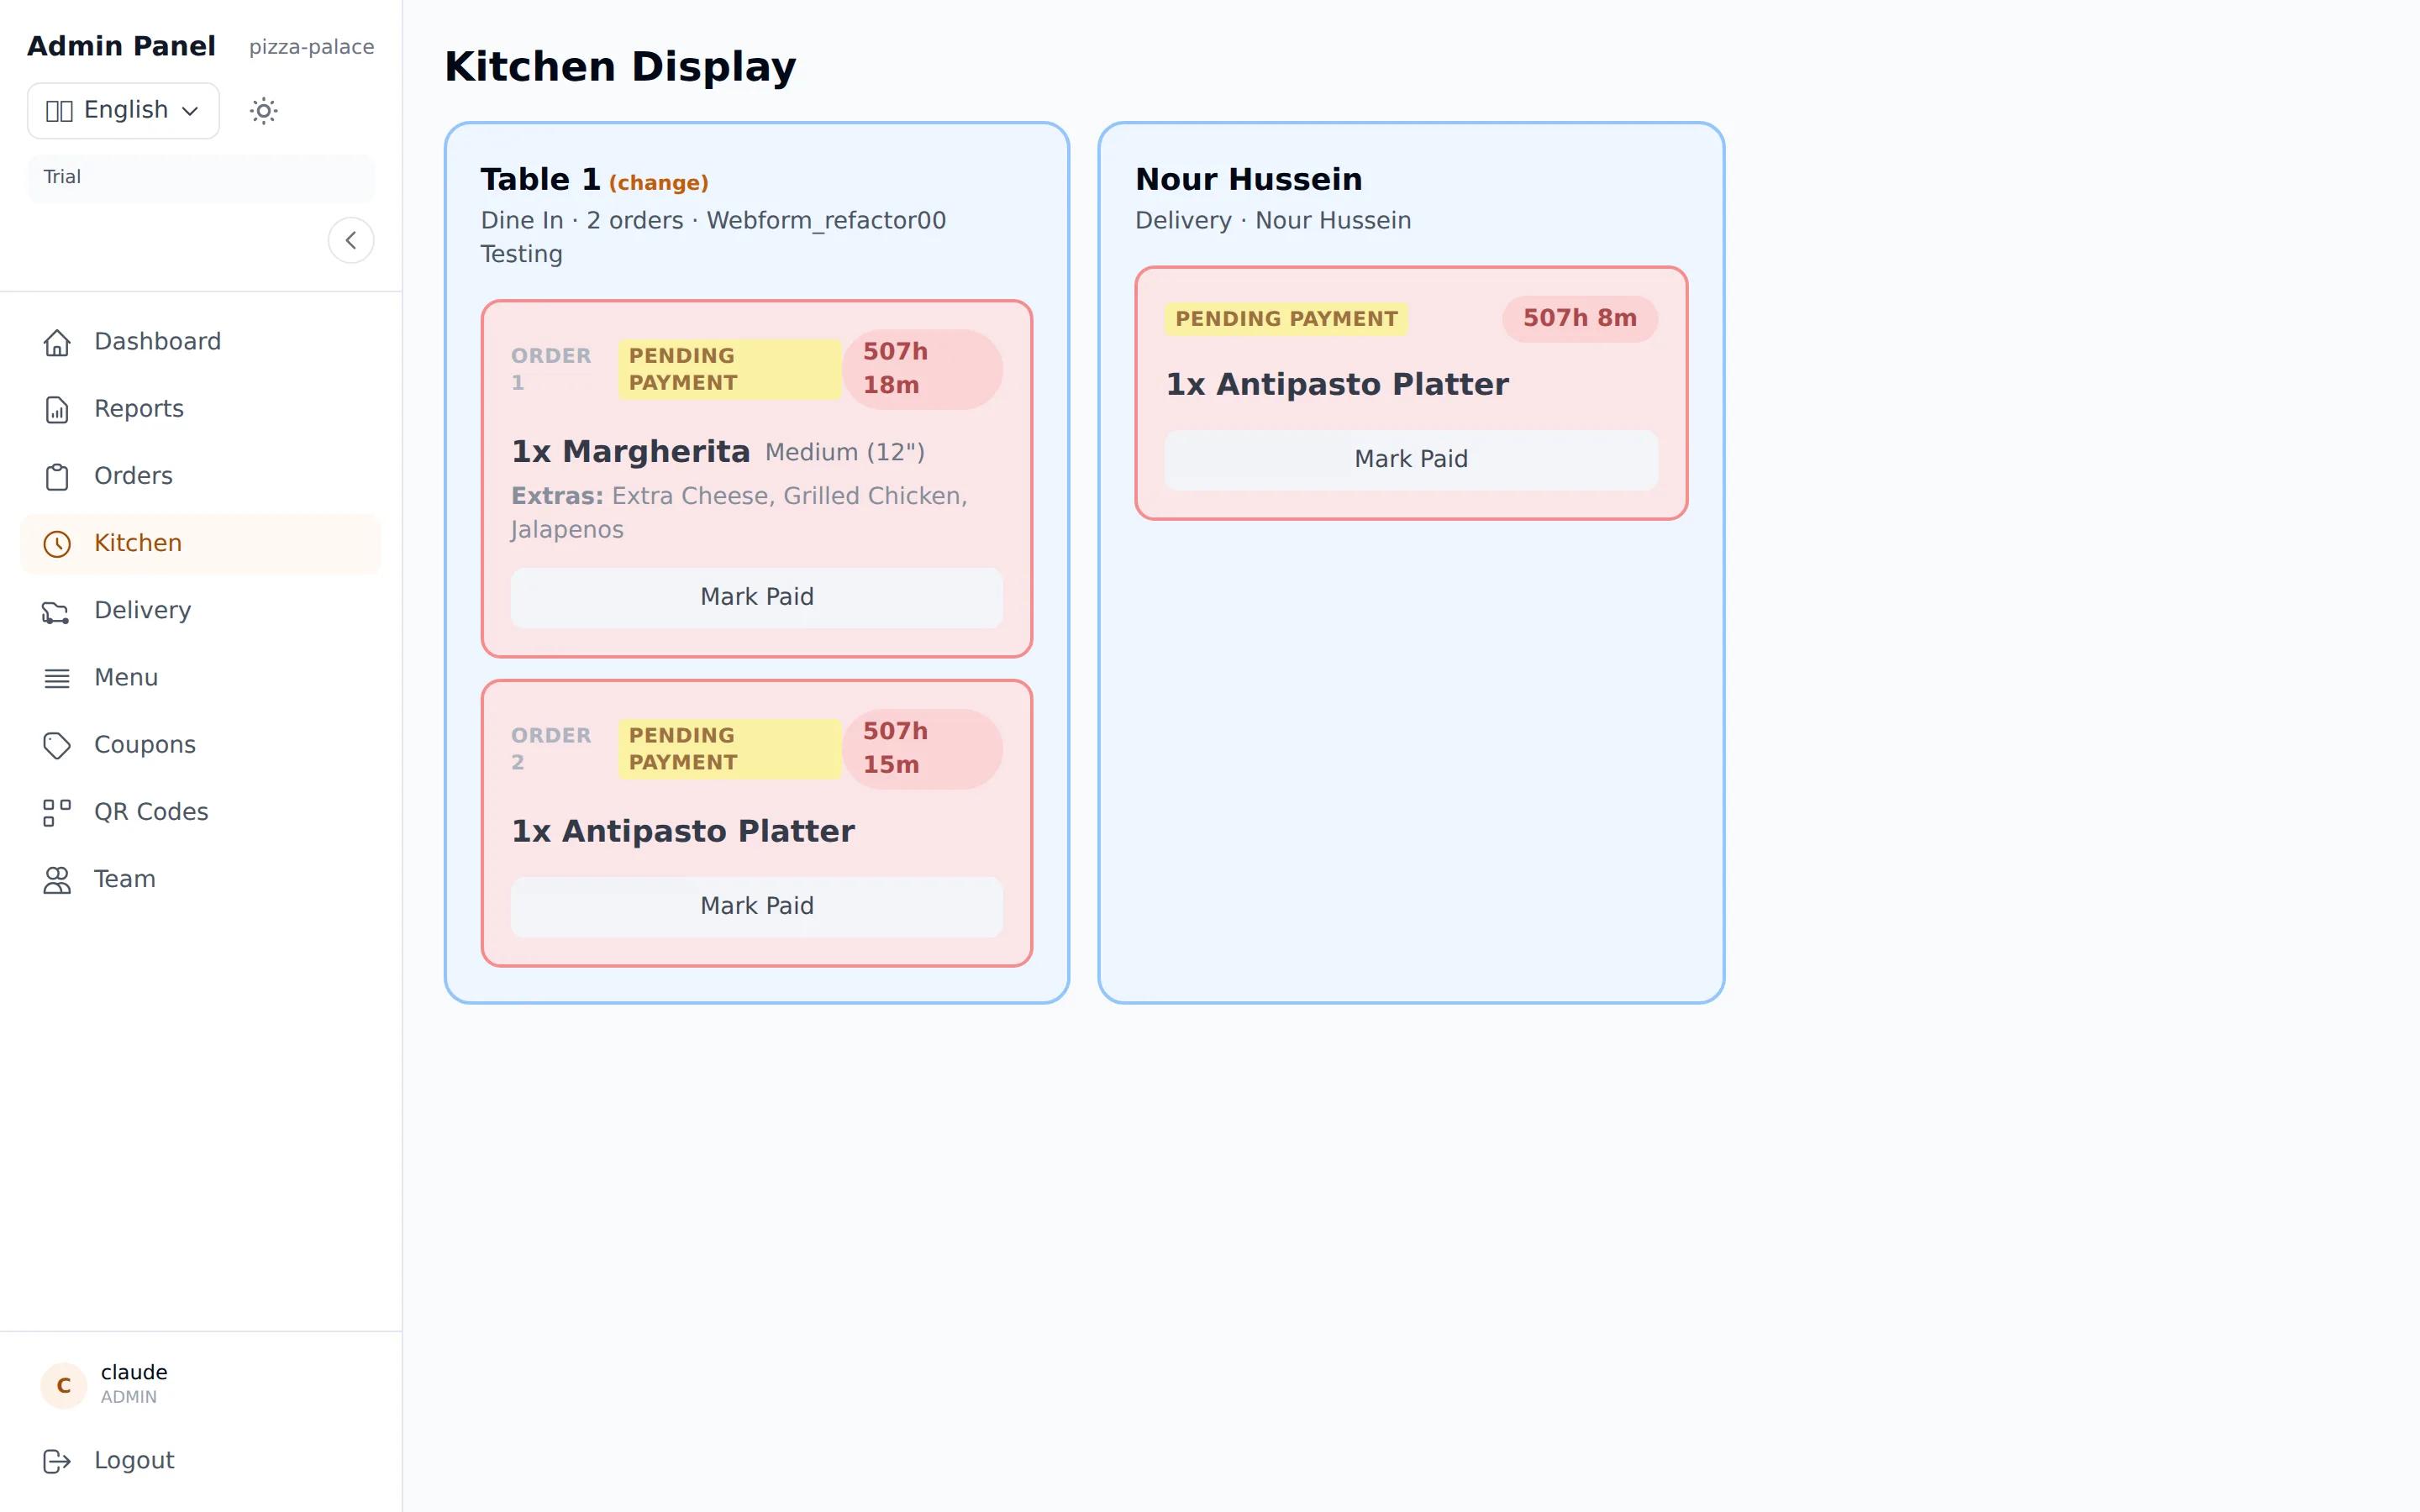Open the English language dropdown

[123, 110]
